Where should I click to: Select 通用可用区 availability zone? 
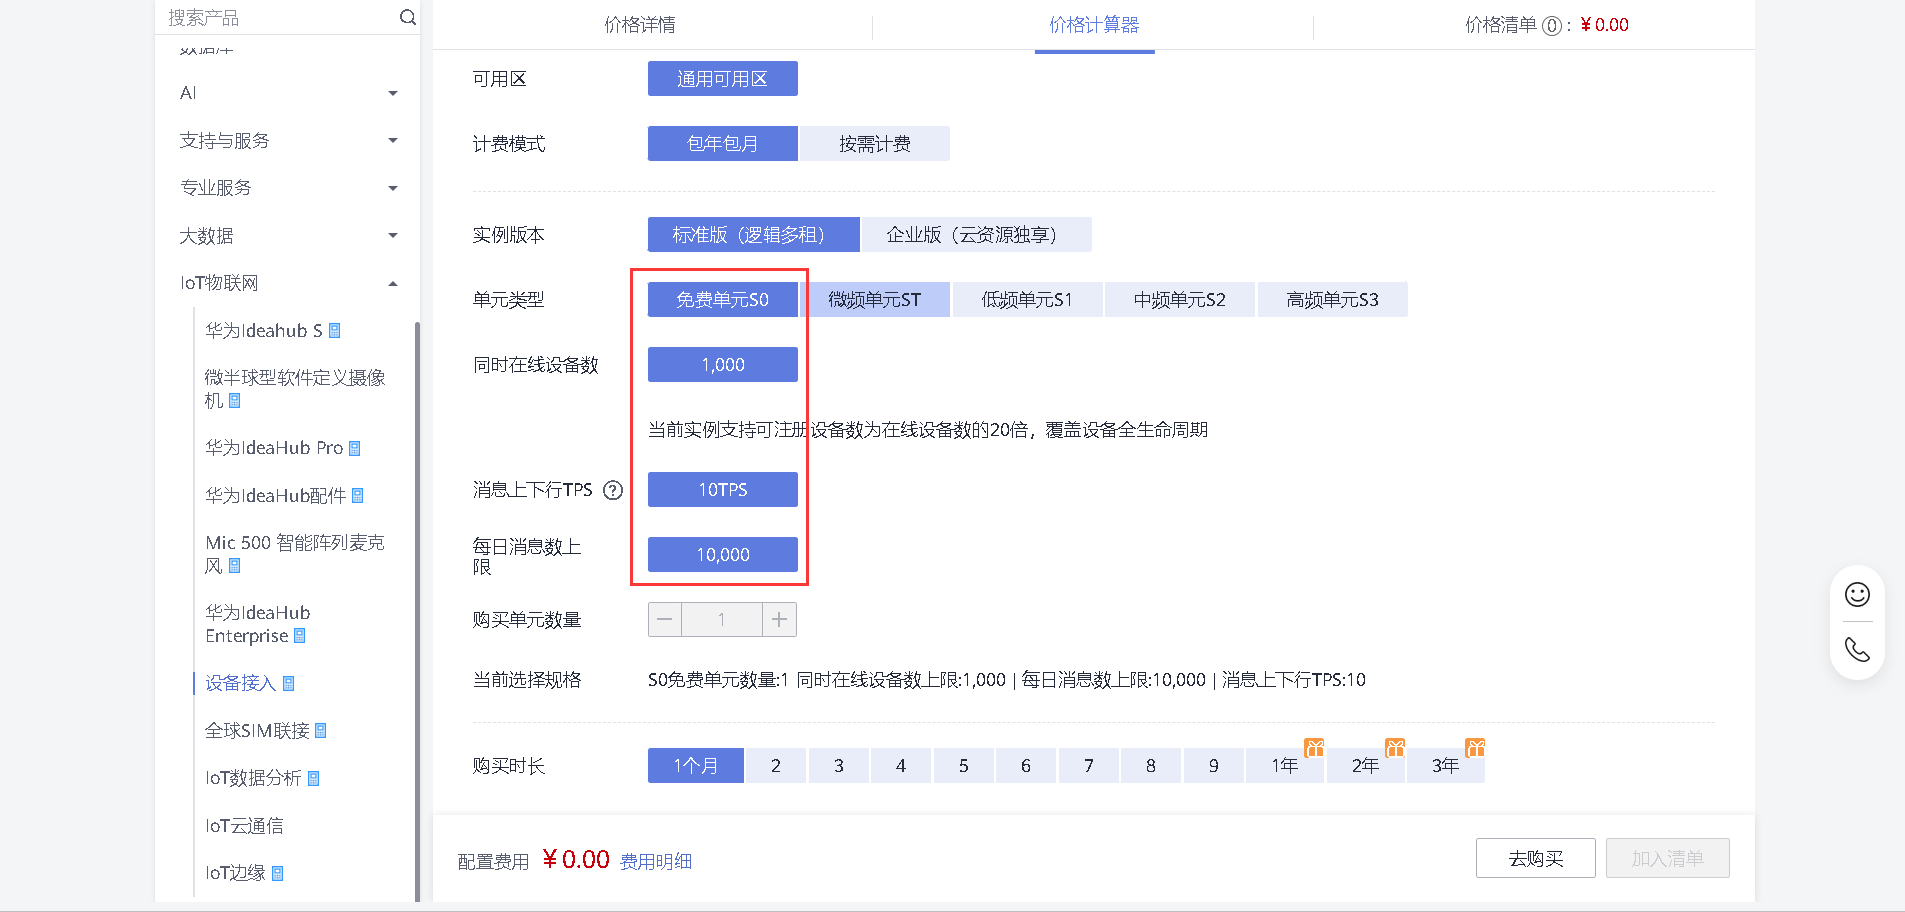(x=723, y=79)
